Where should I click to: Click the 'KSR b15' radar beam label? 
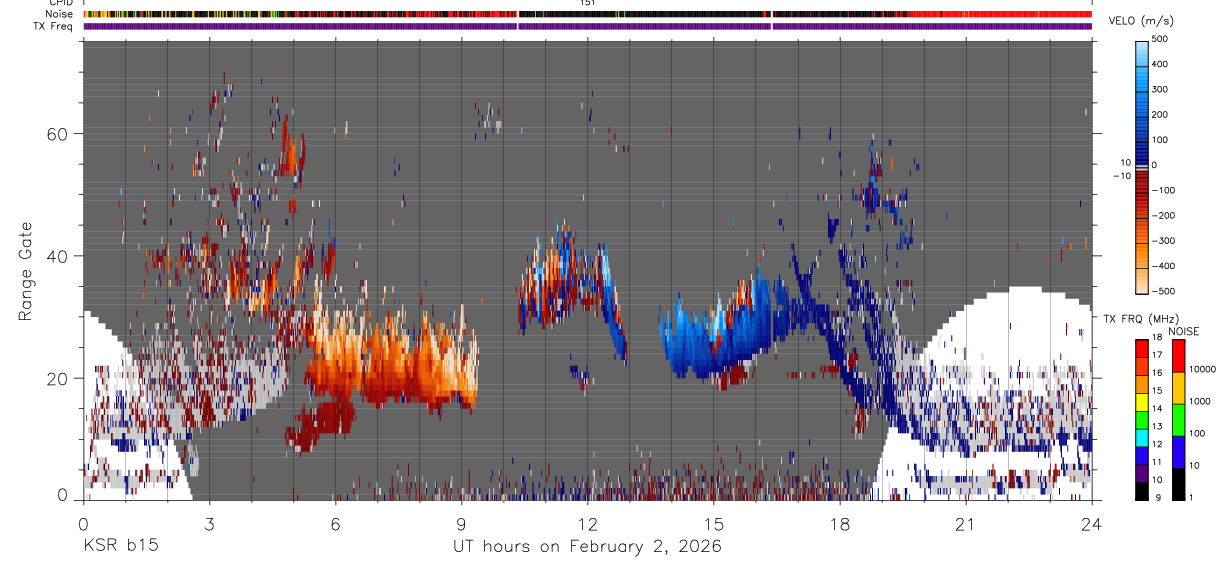point(119,547)
